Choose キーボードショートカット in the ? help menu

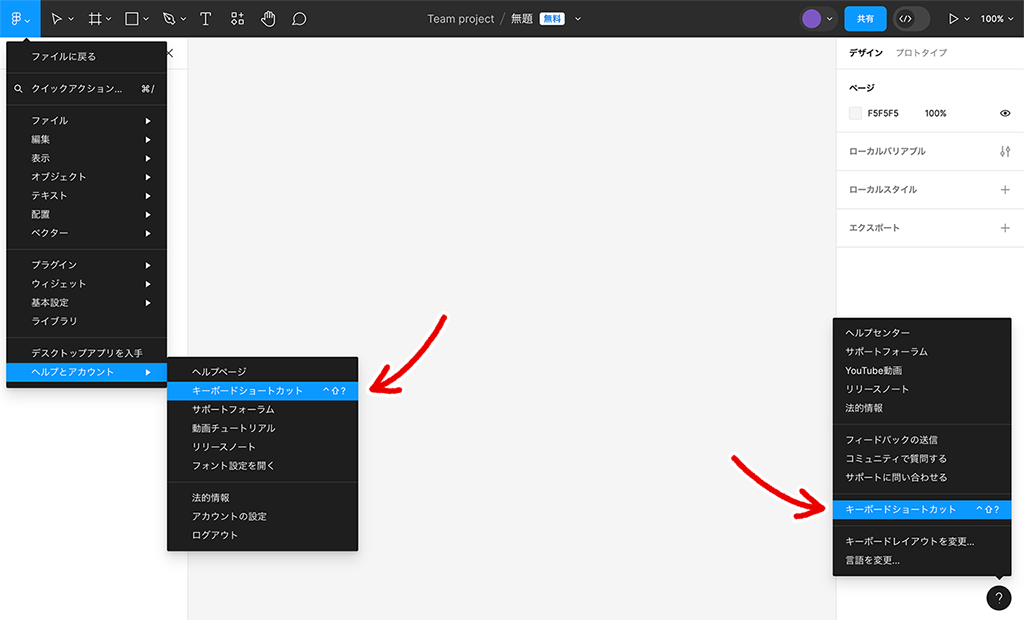tap(921, 510)
